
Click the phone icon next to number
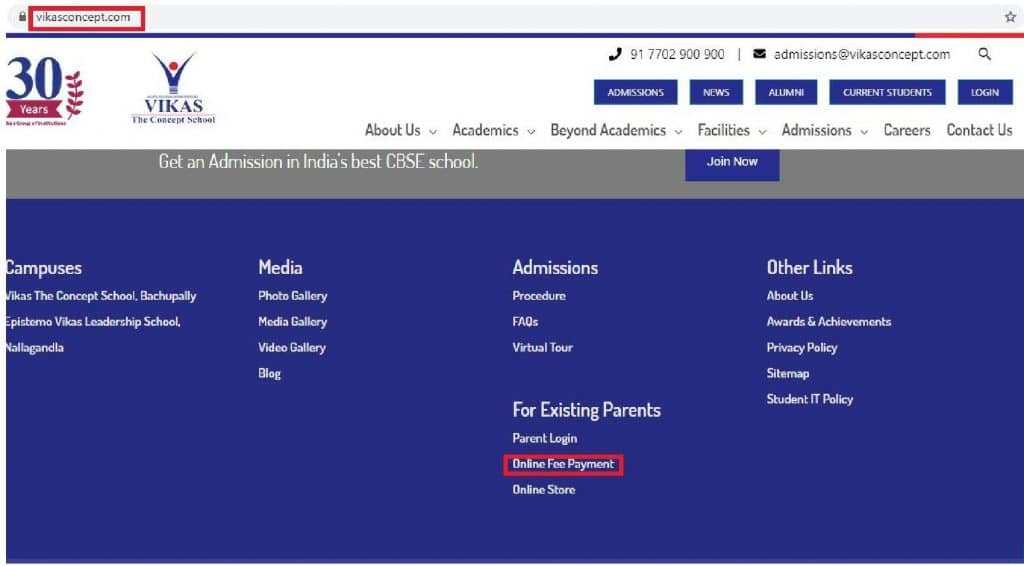[615, 54]
